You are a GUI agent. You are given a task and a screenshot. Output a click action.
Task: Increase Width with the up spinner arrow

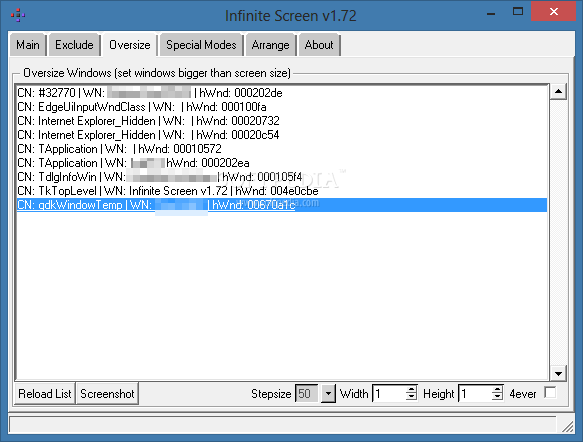pyautogui.click(x=411, y=389)
